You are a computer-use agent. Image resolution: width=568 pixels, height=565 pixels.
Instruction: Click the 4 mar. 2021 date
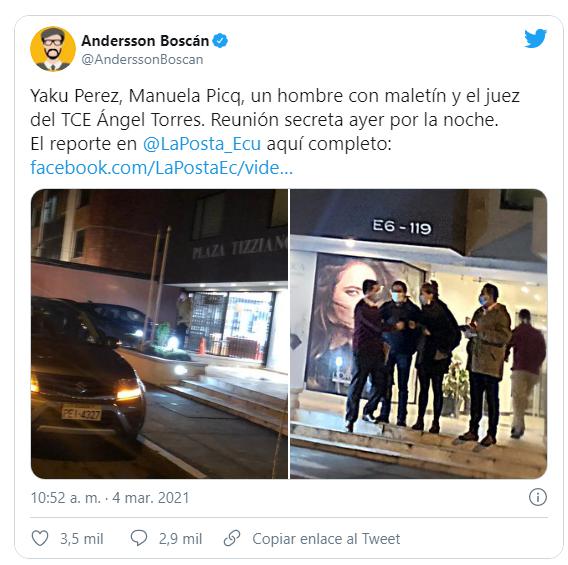click(151, 498)
